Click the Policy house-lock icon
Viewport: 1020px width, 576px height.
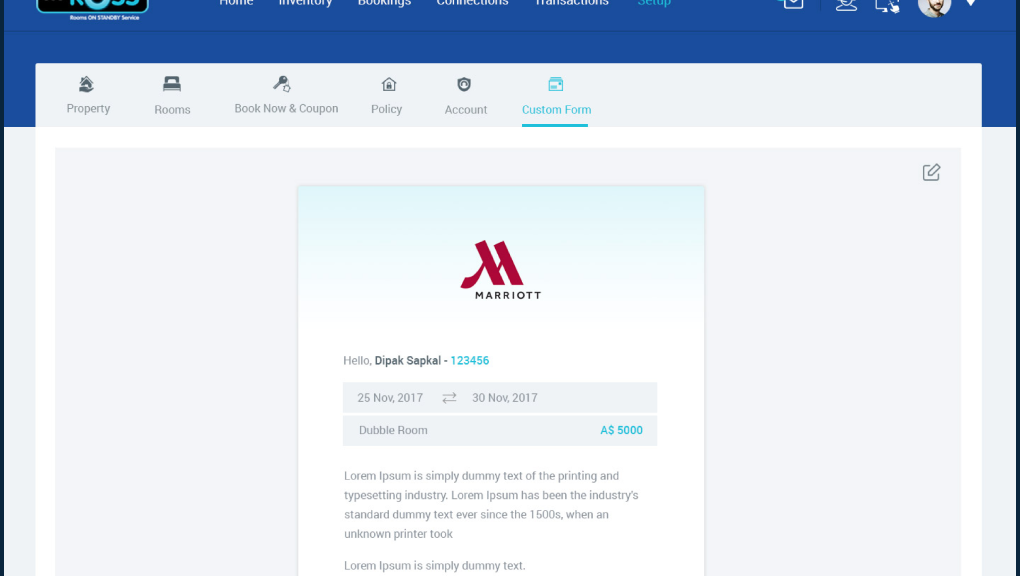point(388,84)
